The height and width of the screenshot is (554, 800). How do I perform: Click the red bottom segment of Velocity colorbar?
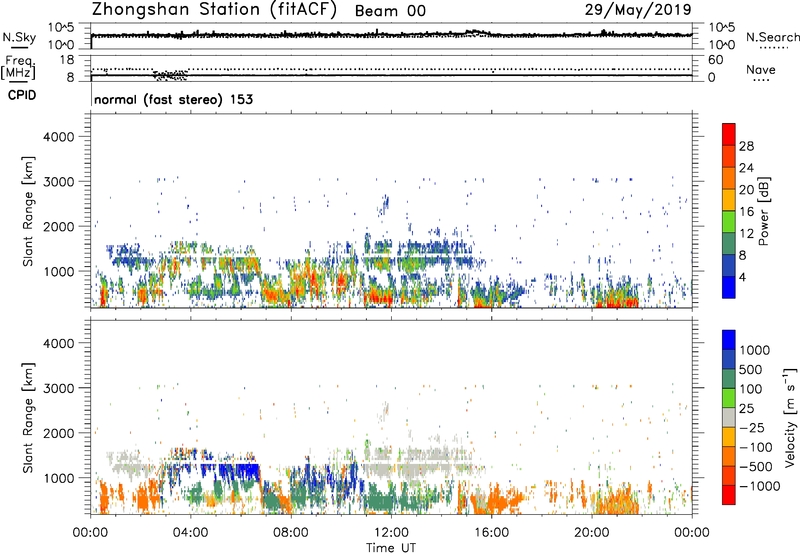point(729,495)
